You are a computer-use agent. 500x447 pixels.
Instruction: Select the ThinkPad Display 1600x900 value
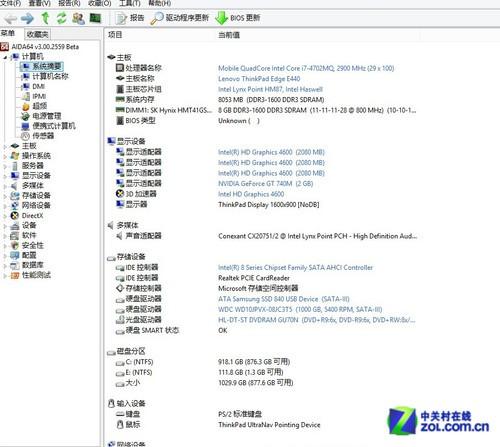269,205
